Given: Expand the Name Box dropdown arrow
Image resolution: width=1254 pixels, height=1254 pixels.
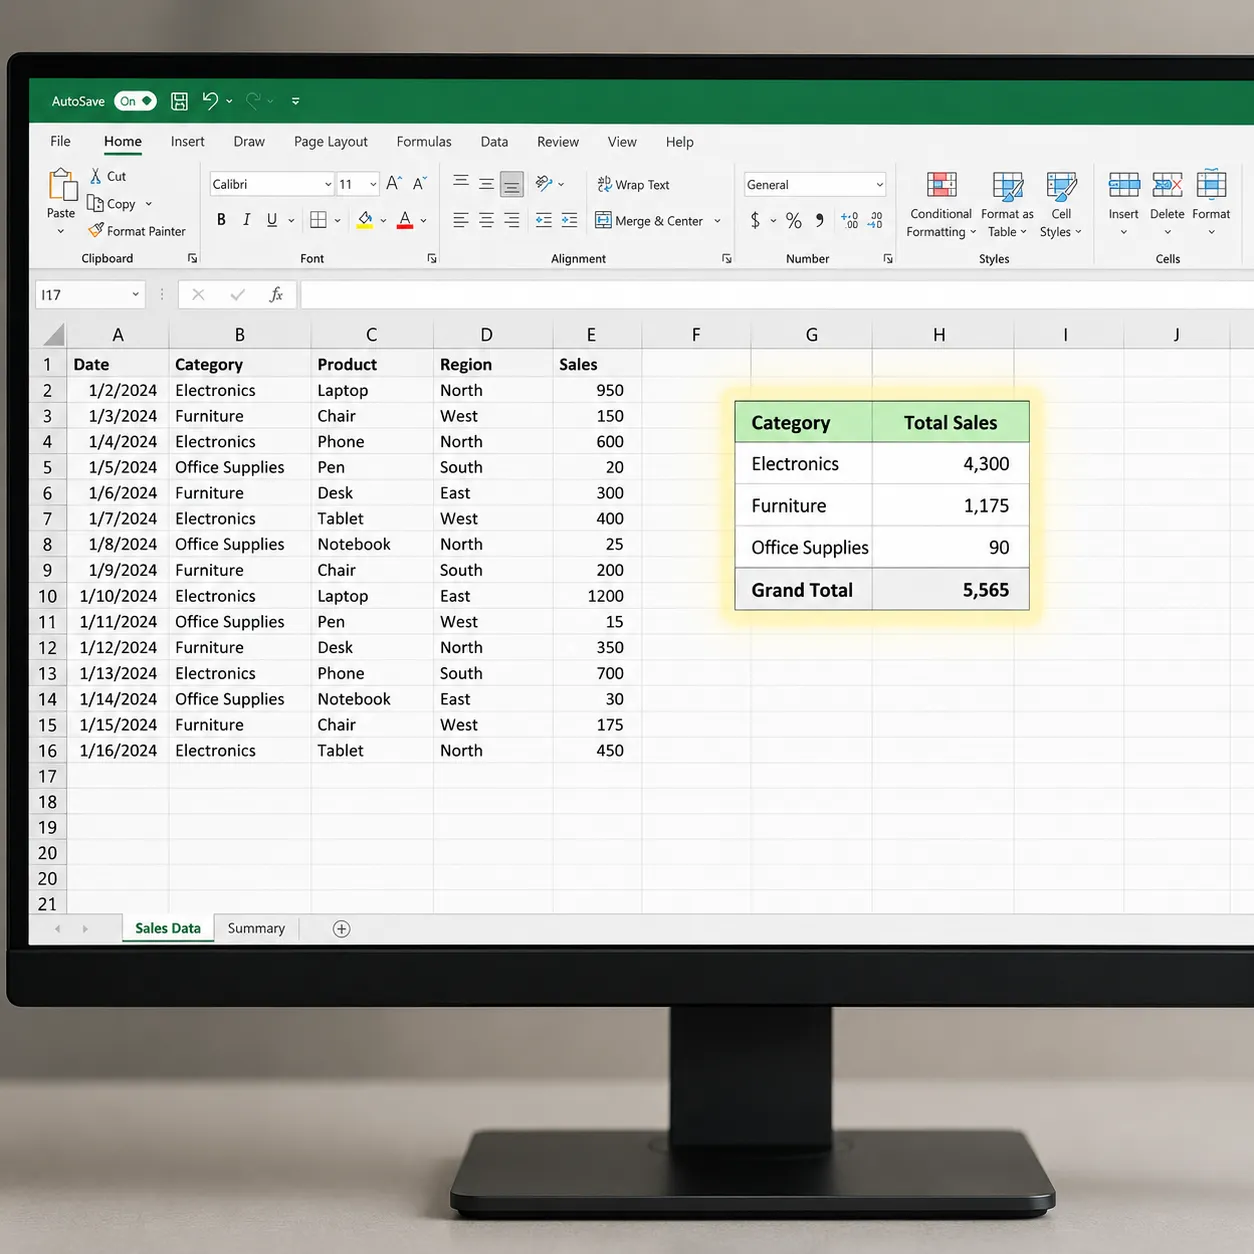Looking at the screenshot, I should point(135,294).
